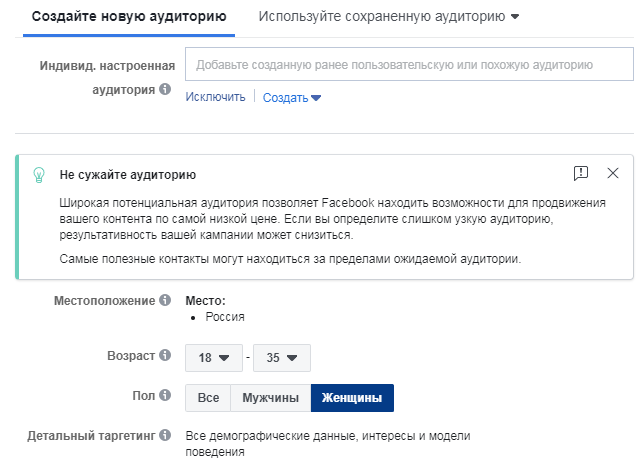Select Женщины gender option

[352, 398]
